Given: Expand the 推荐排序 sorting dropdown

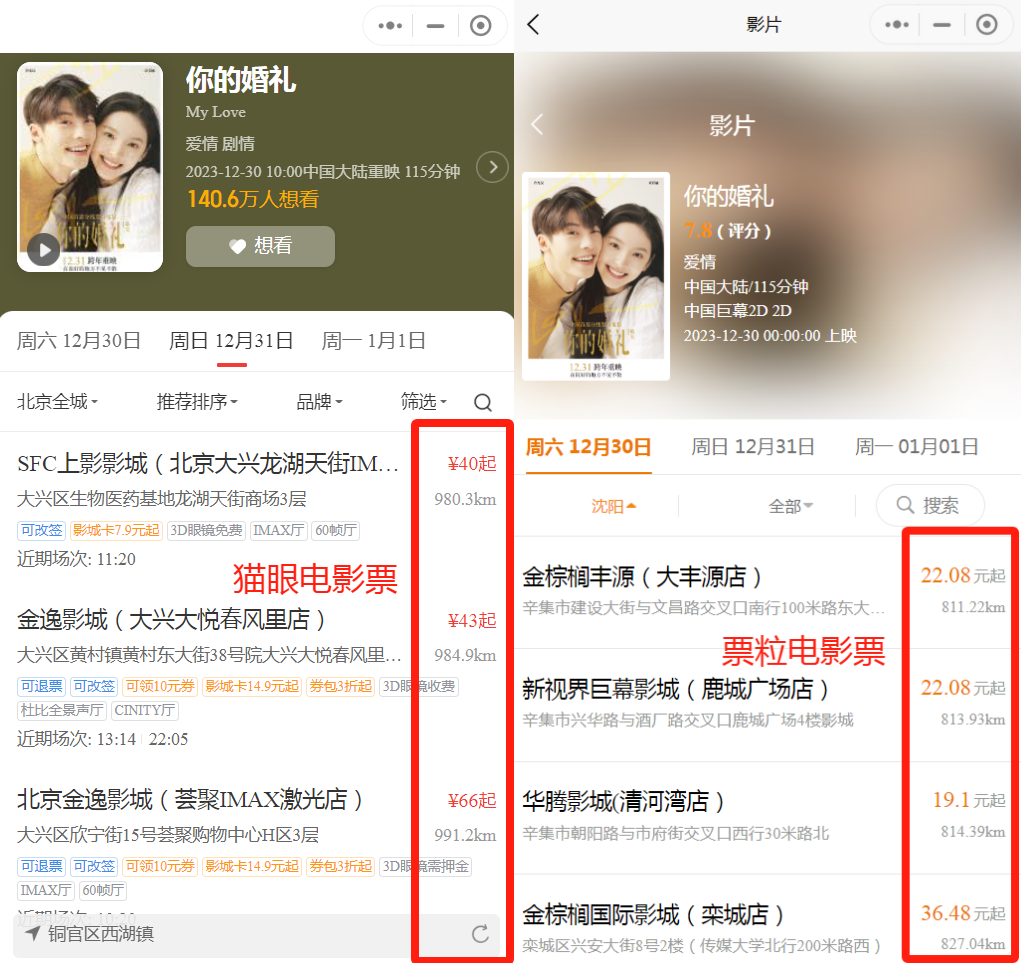Looking at the screenshot, I should tap(197, 402).
